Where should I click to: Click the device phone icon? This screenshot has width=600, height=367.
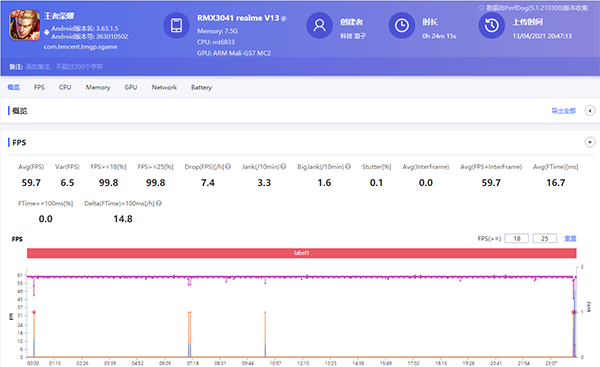176,25
